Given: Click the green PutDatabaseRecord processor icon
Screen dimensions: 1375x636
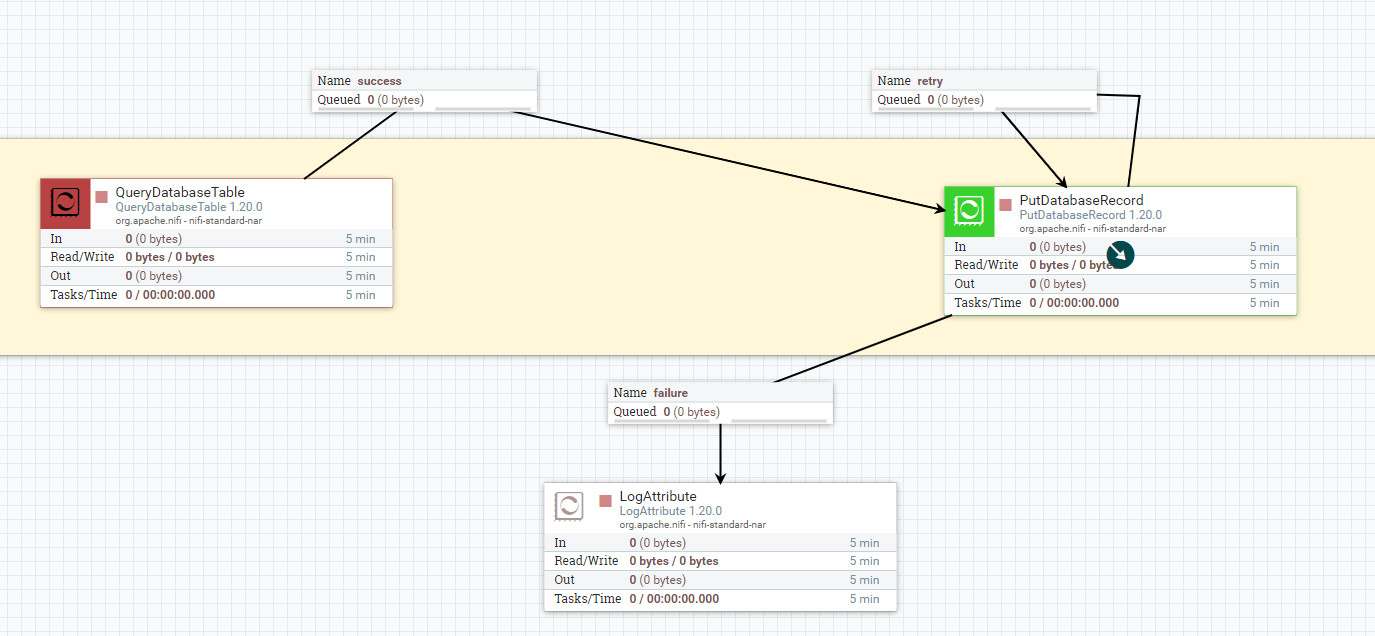Looking at the screenshot, I should pos(970,211).
